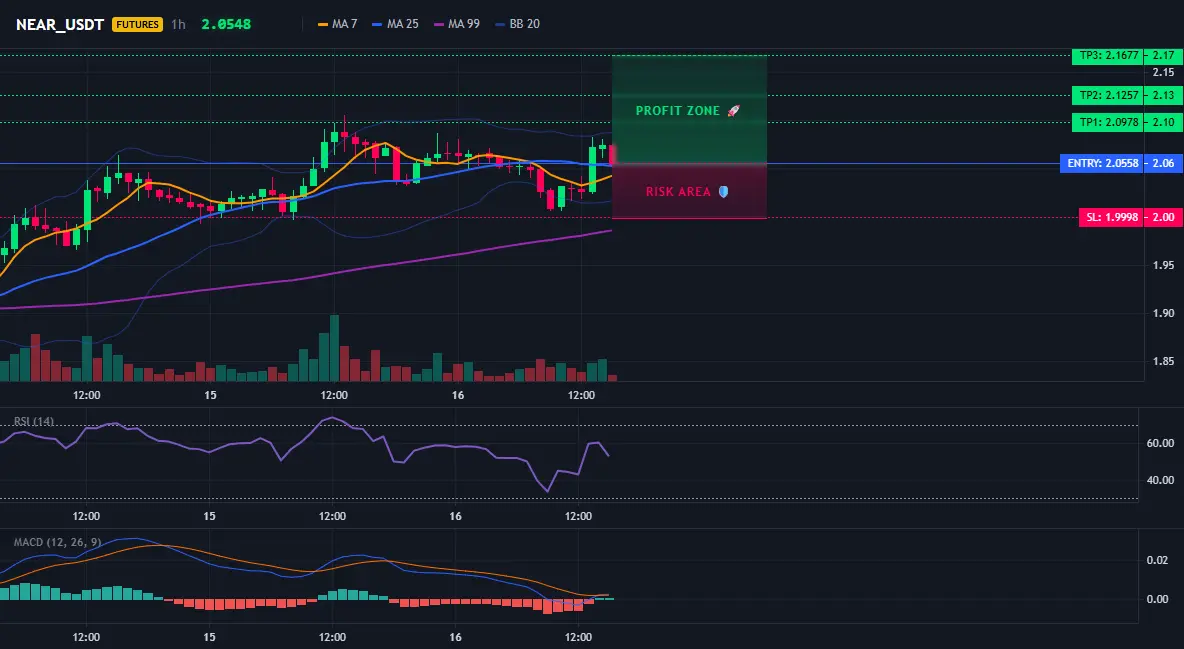
Task: Click the RSI (14) indicator label
Action: [34, 422]
